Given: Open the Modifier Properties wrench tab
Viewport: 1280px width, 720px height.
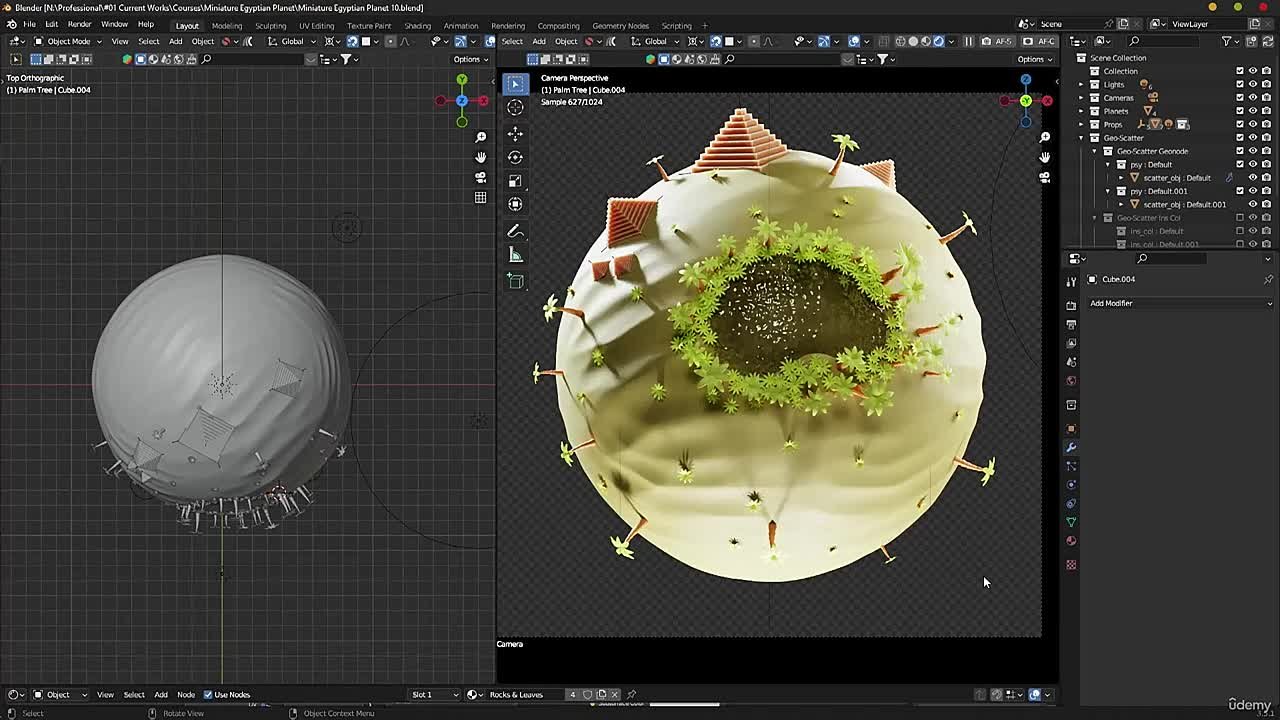Looking at the screenshot, I should pos(1071,446).
